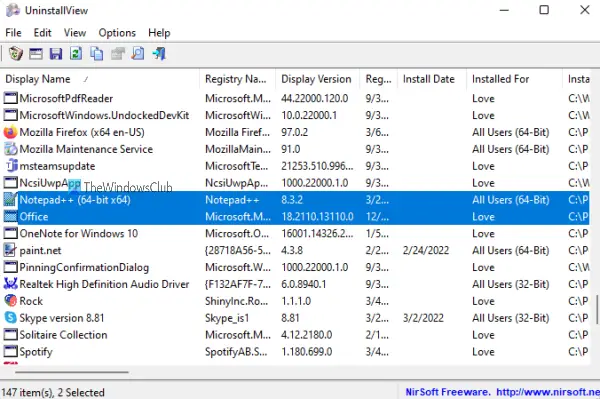Open the Options menu
This screenshot has height=399, width=600.
[x=117, y=33]
